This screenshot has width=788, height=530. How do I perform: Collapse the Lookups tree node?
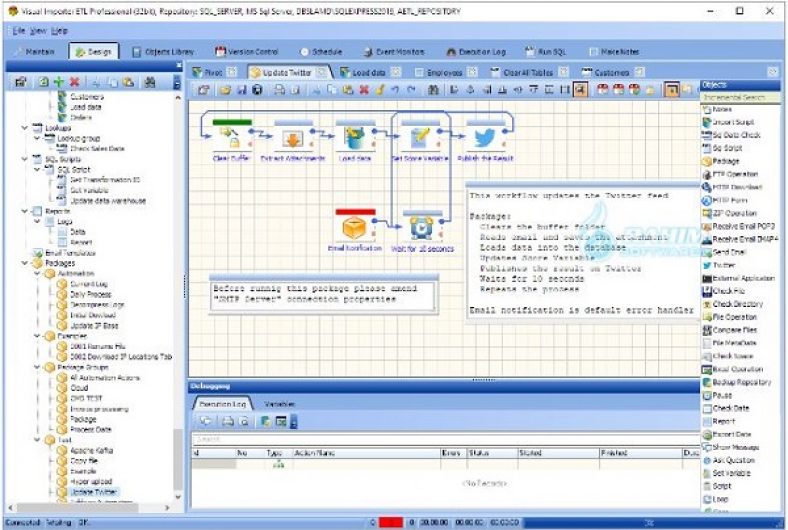point(24,128)
